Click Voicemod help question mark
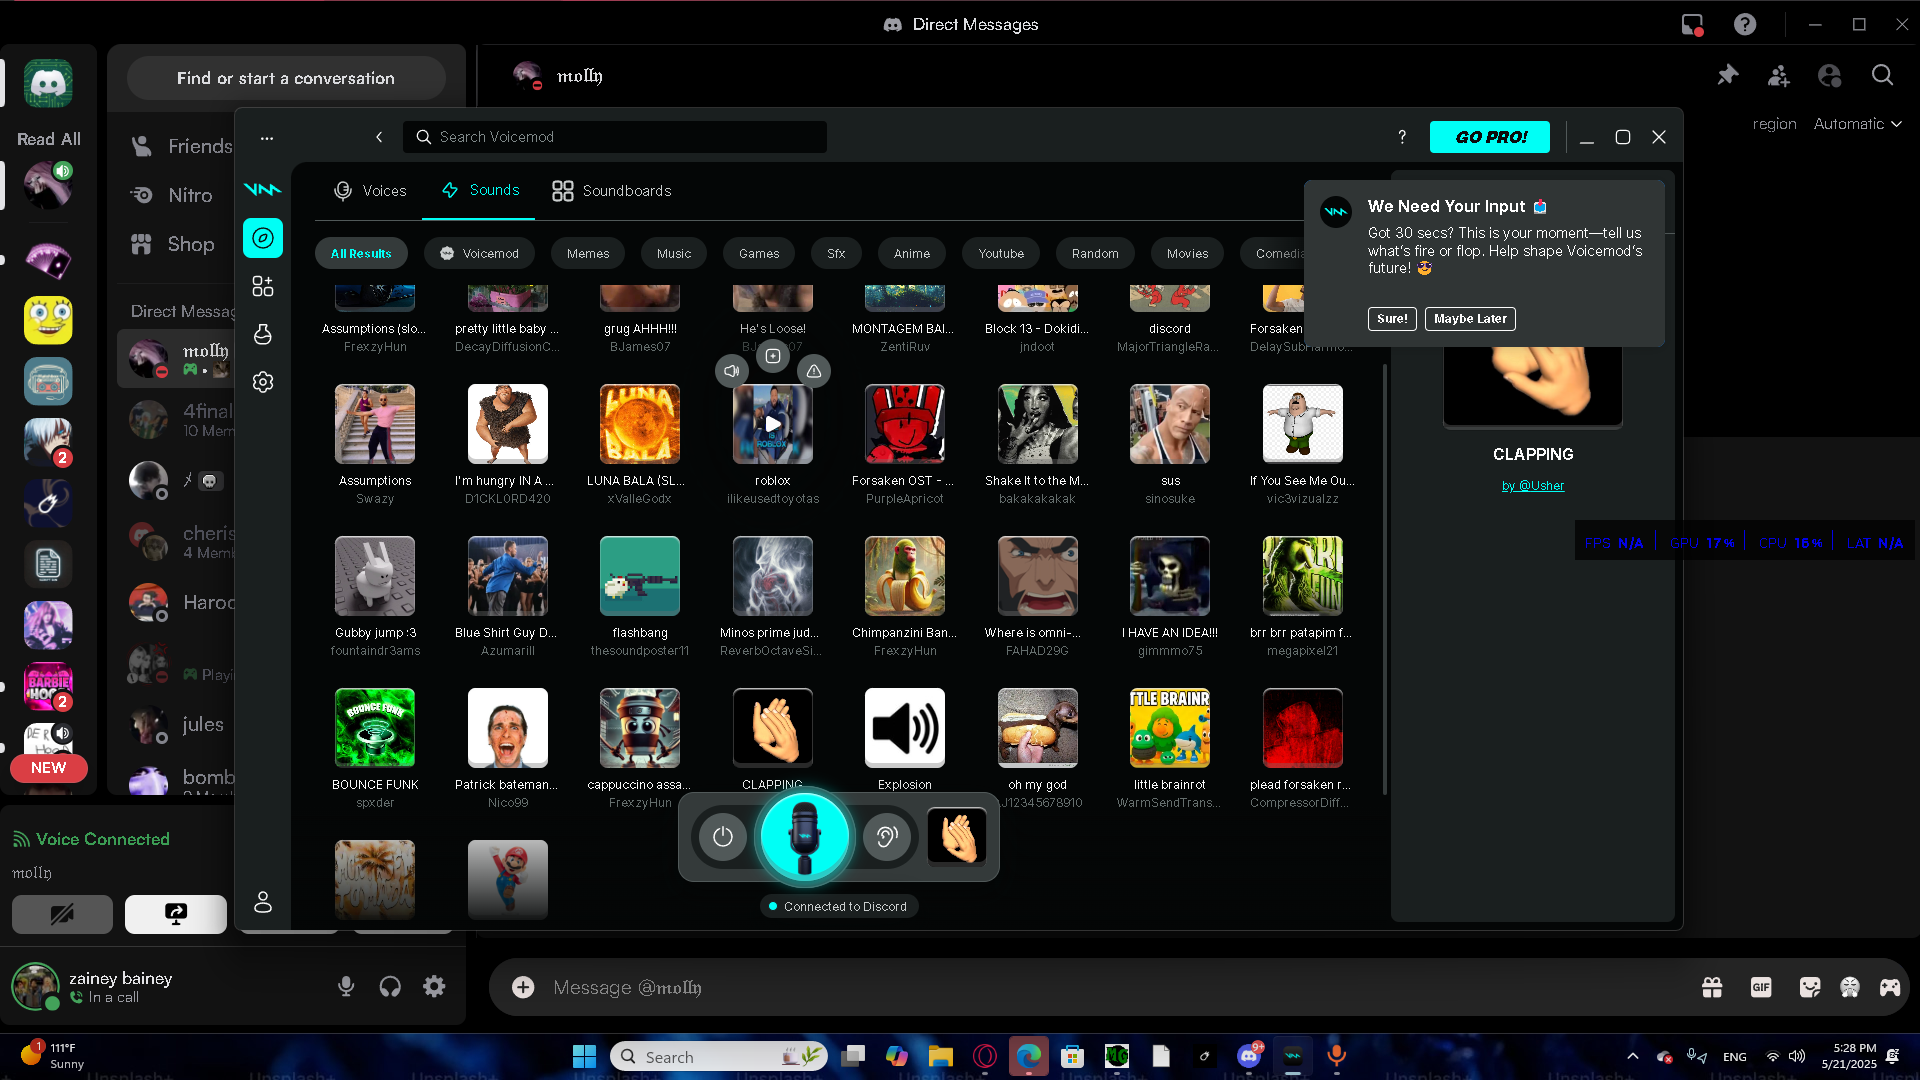1920x1080 pixels. tap(1402, 137)
